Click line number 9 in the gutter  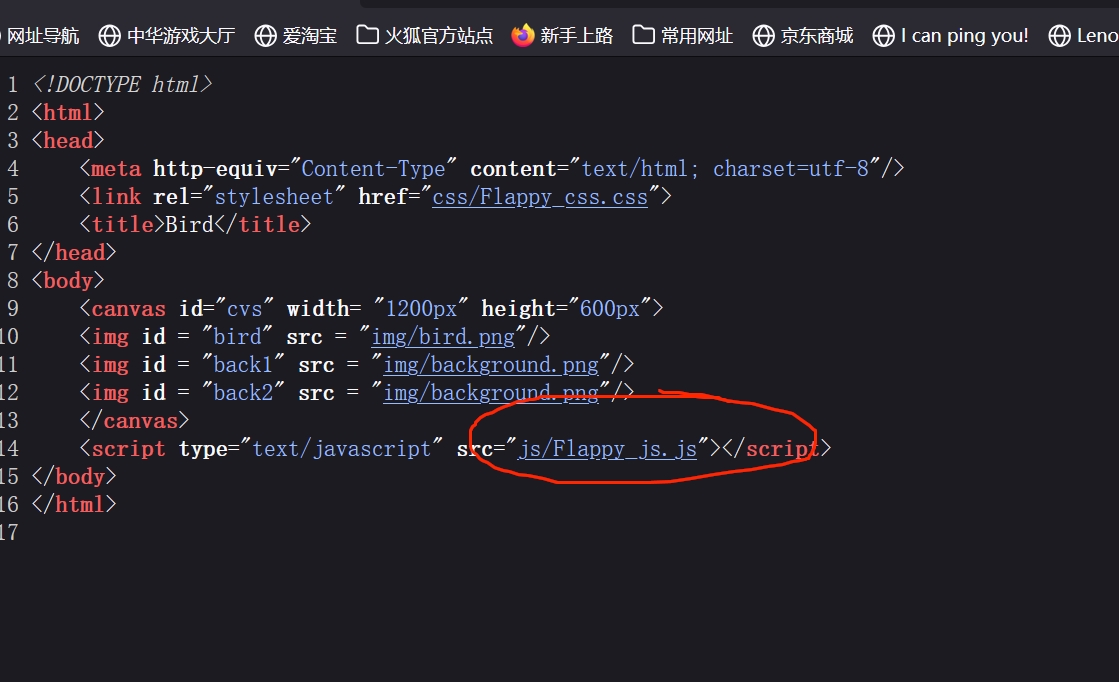point(12,309)
